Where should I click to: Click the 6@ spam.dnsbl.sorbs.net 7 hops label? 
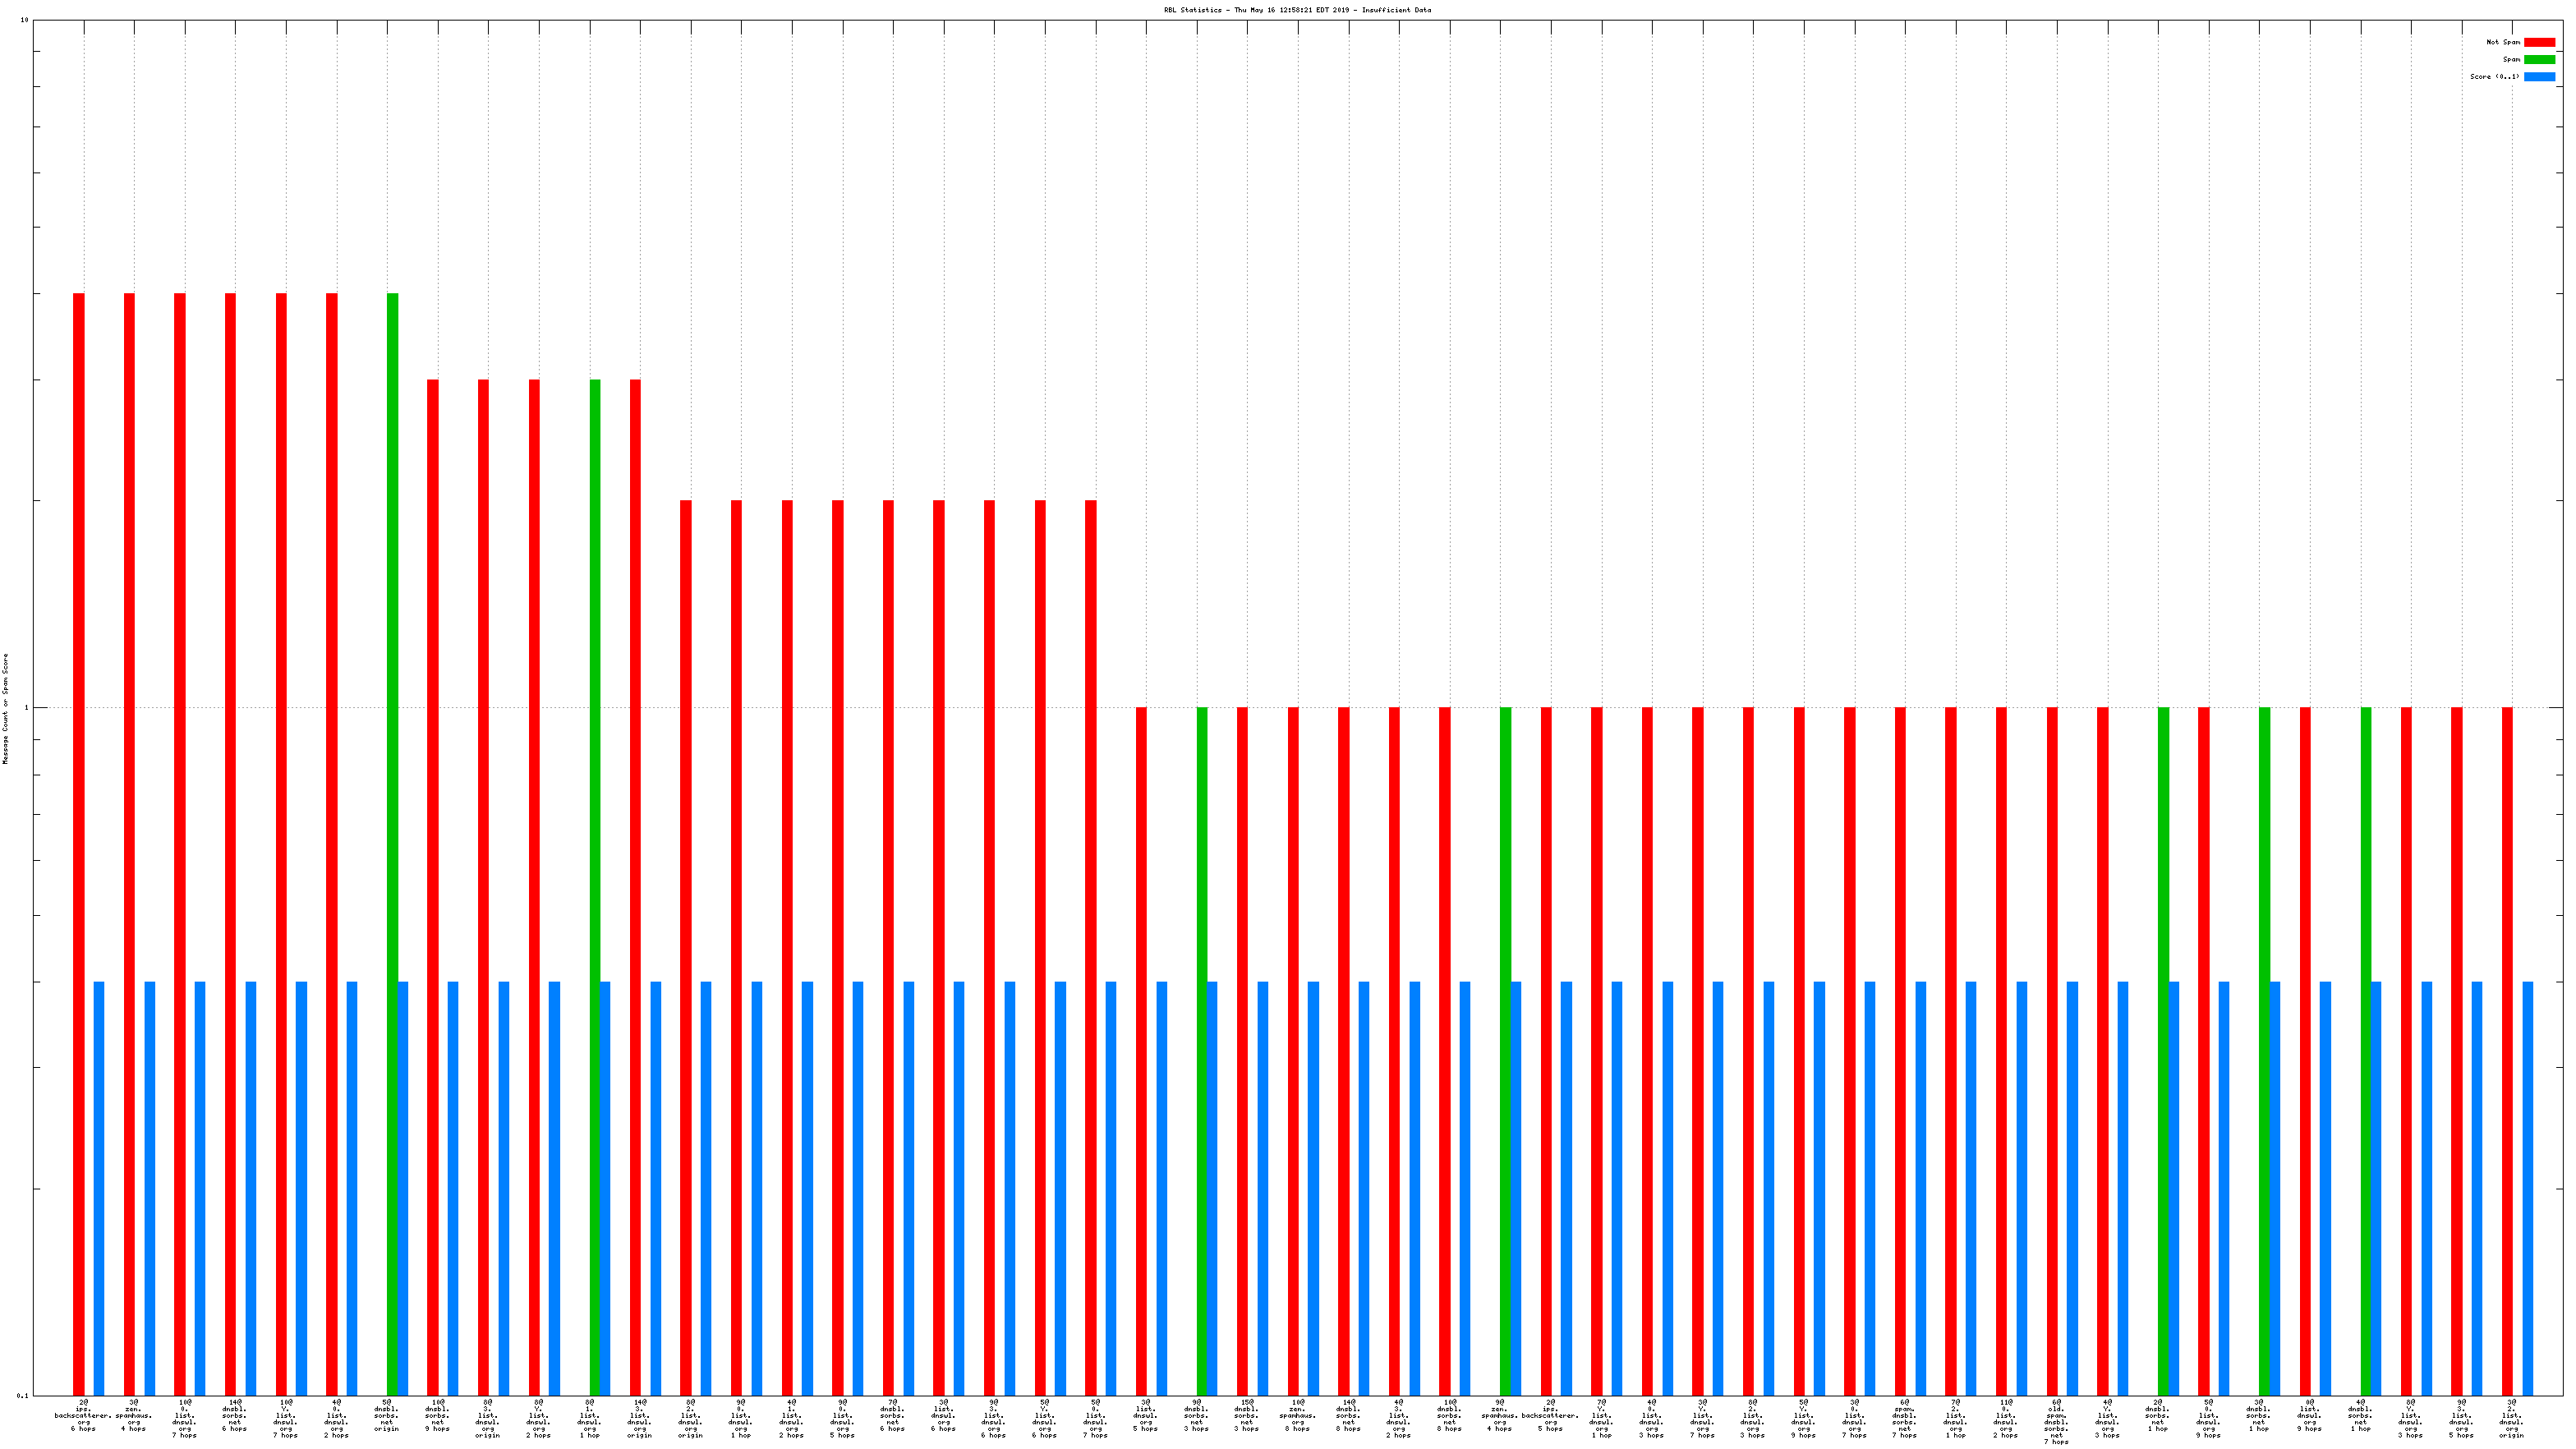pos(1904,1419)
